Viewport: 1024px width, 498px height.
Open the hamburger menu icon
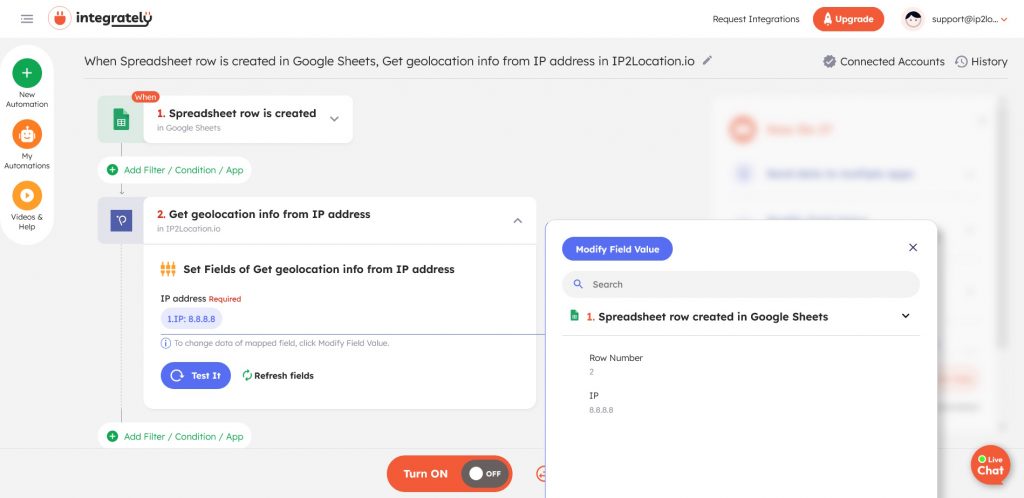click(x=26, y=19)
